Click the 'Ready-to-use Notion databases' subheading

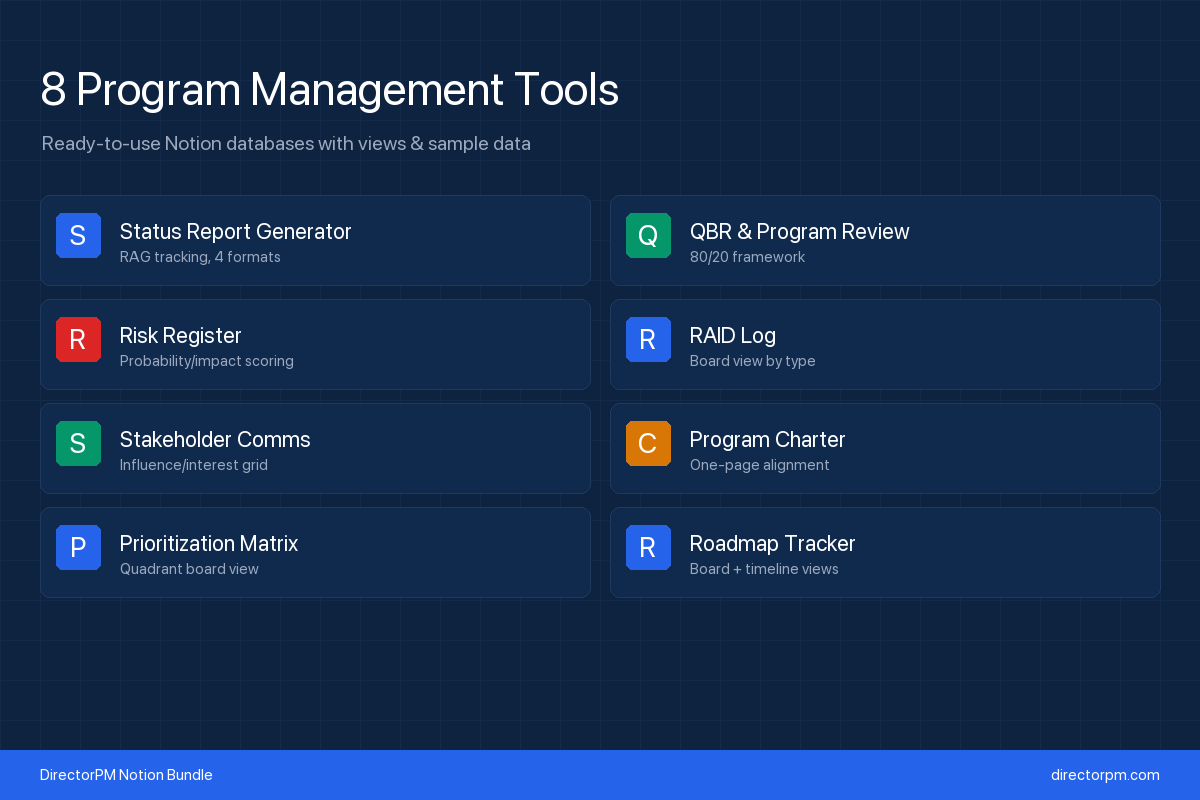coord(286,144)
